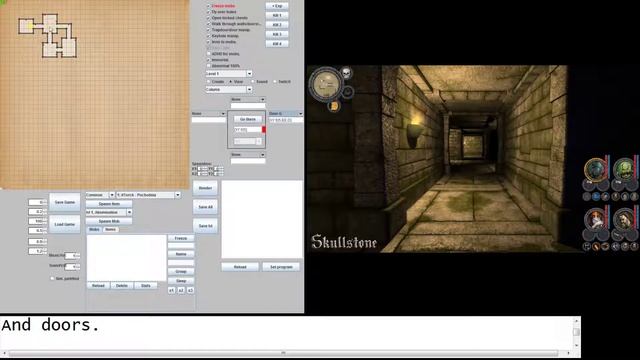Click the Spawn Item button

point(109,204)
